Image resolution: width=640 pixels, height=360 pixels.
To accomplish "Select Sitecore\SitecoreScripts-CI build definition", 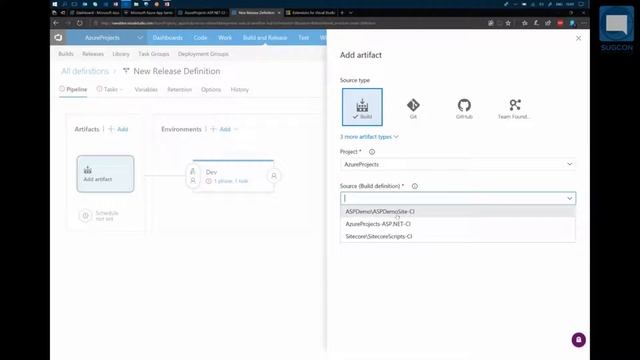I will tap(458, 236).
